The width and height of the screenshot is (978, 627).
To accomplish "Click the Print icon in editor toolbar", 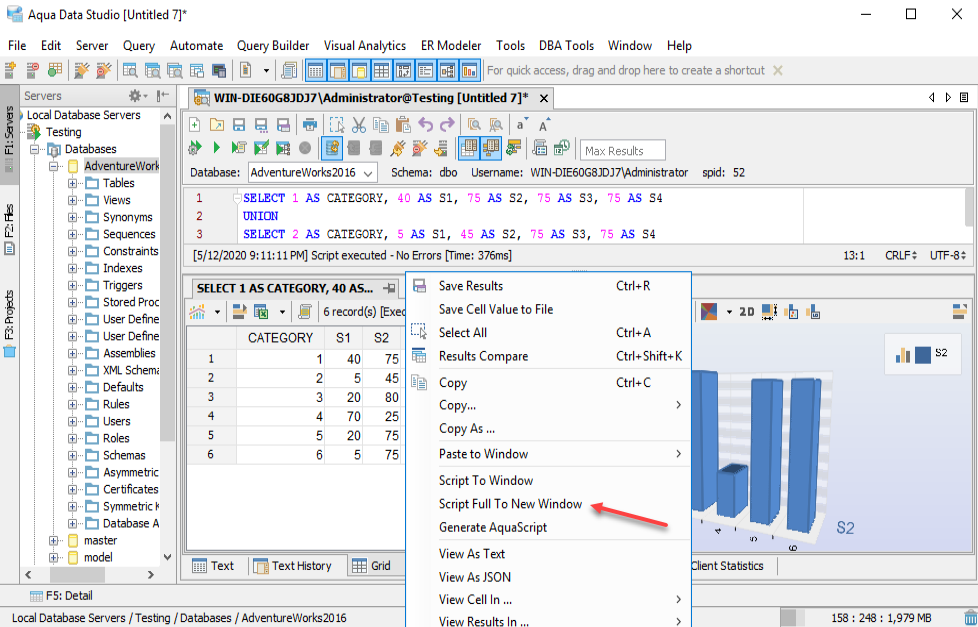I will pos(310,125).
